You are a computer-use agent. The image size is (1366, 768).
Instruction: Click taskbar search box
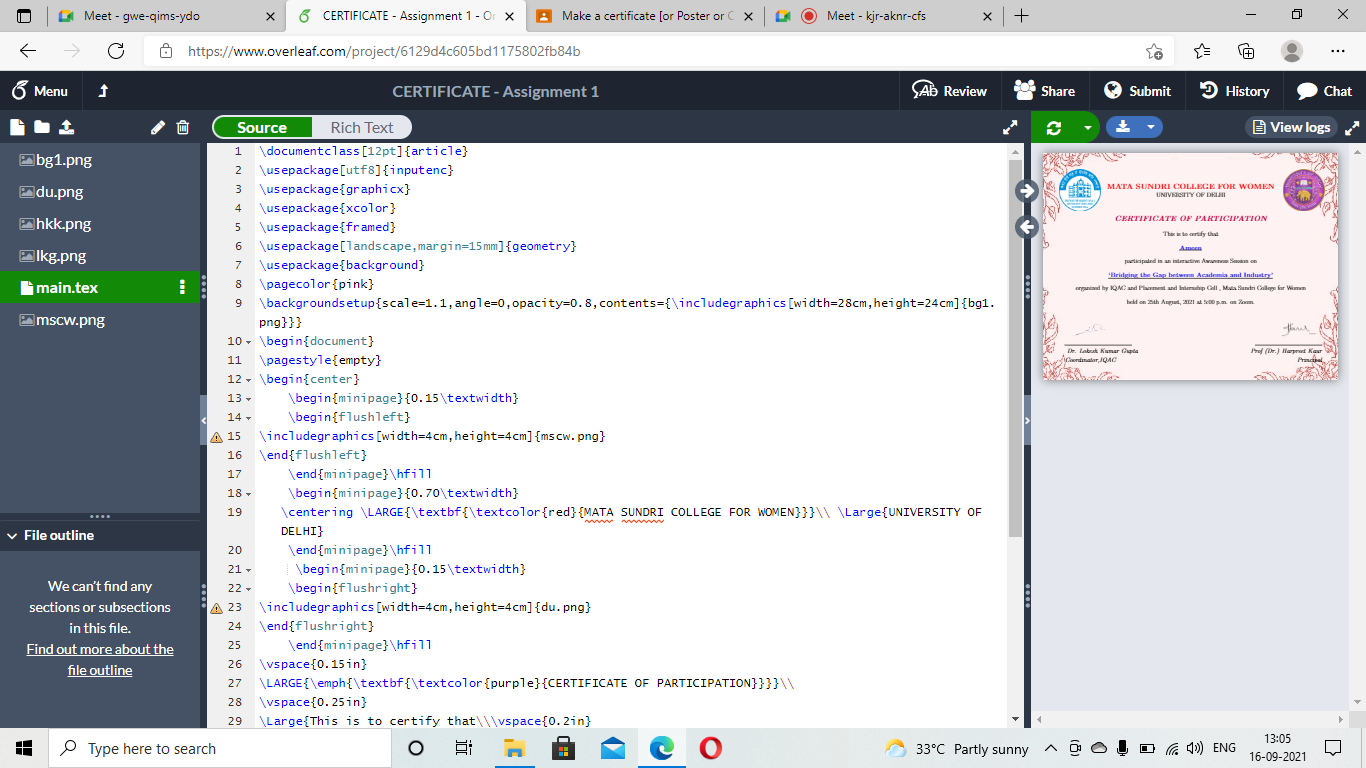pos(219,748)
